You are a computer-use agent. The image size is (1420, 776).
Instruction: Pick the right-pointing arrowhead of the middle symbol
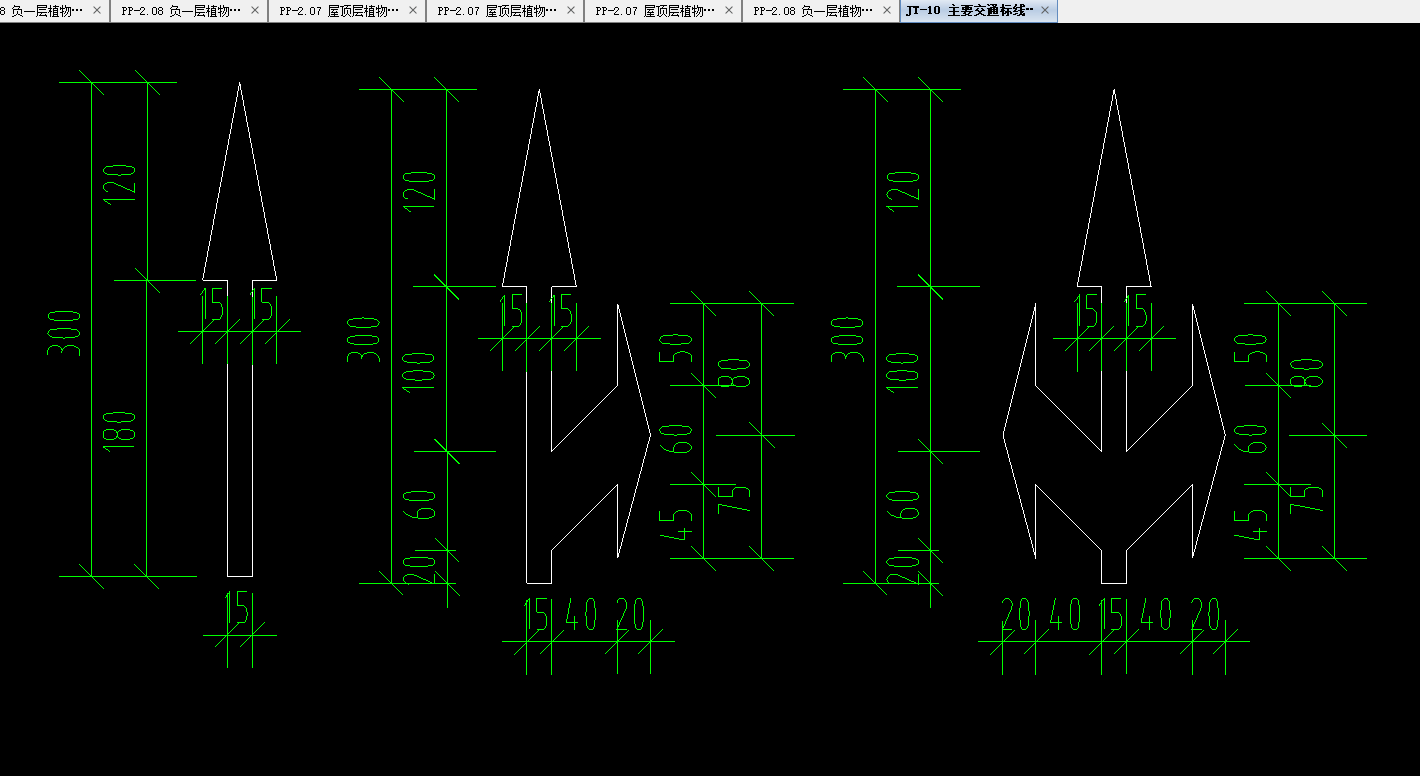tap(634, 431)
